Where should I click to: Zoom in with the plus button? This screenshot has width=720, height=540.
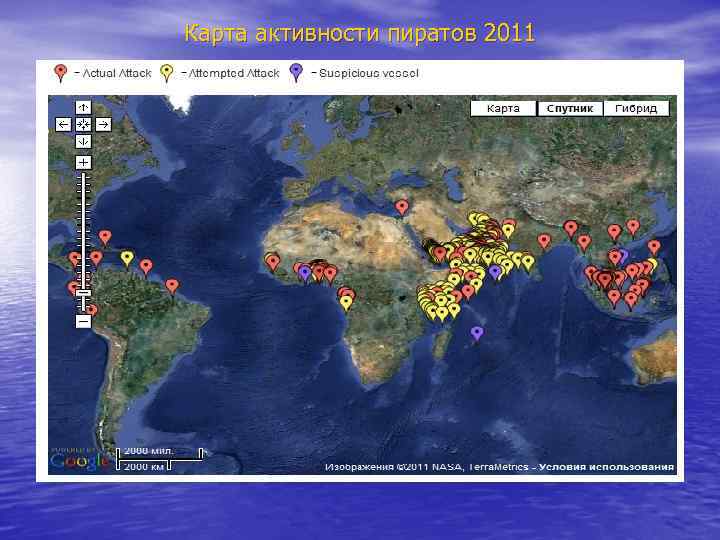point(83,163)
